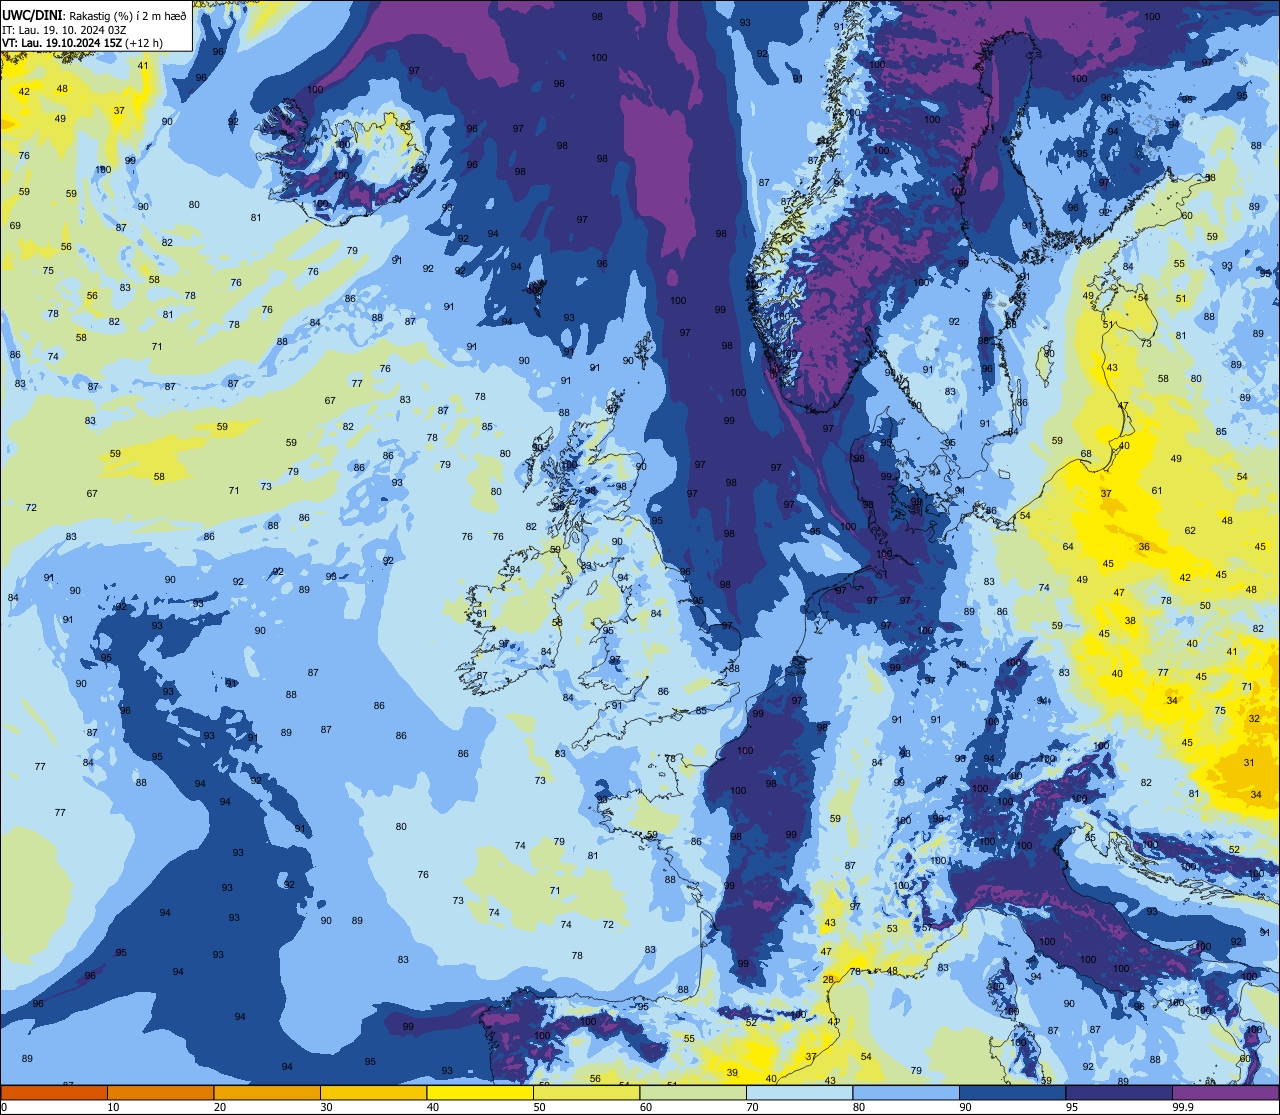The width and height of the screenshot is (1280, 1115).
Task: Click the legend scale label '50'
Action: click(x=539, y=1107)
